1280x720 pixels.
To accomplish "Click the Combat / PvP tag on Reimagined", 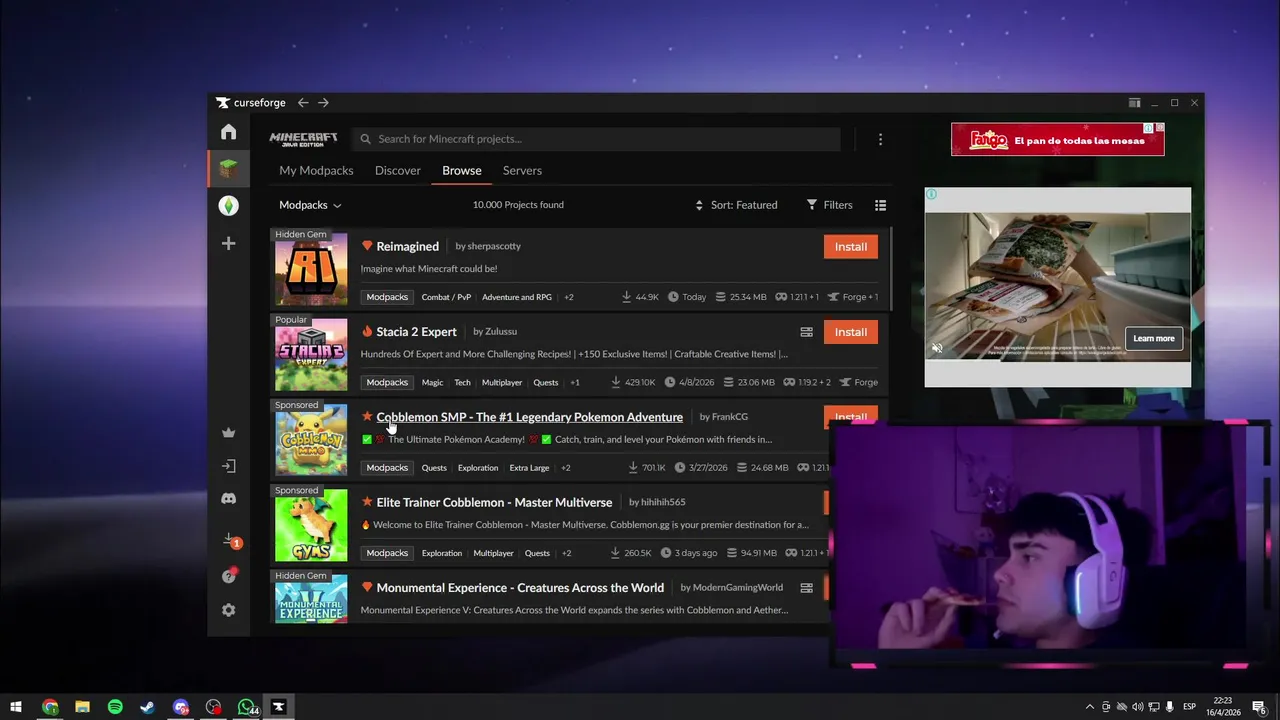I will point(446,297).
